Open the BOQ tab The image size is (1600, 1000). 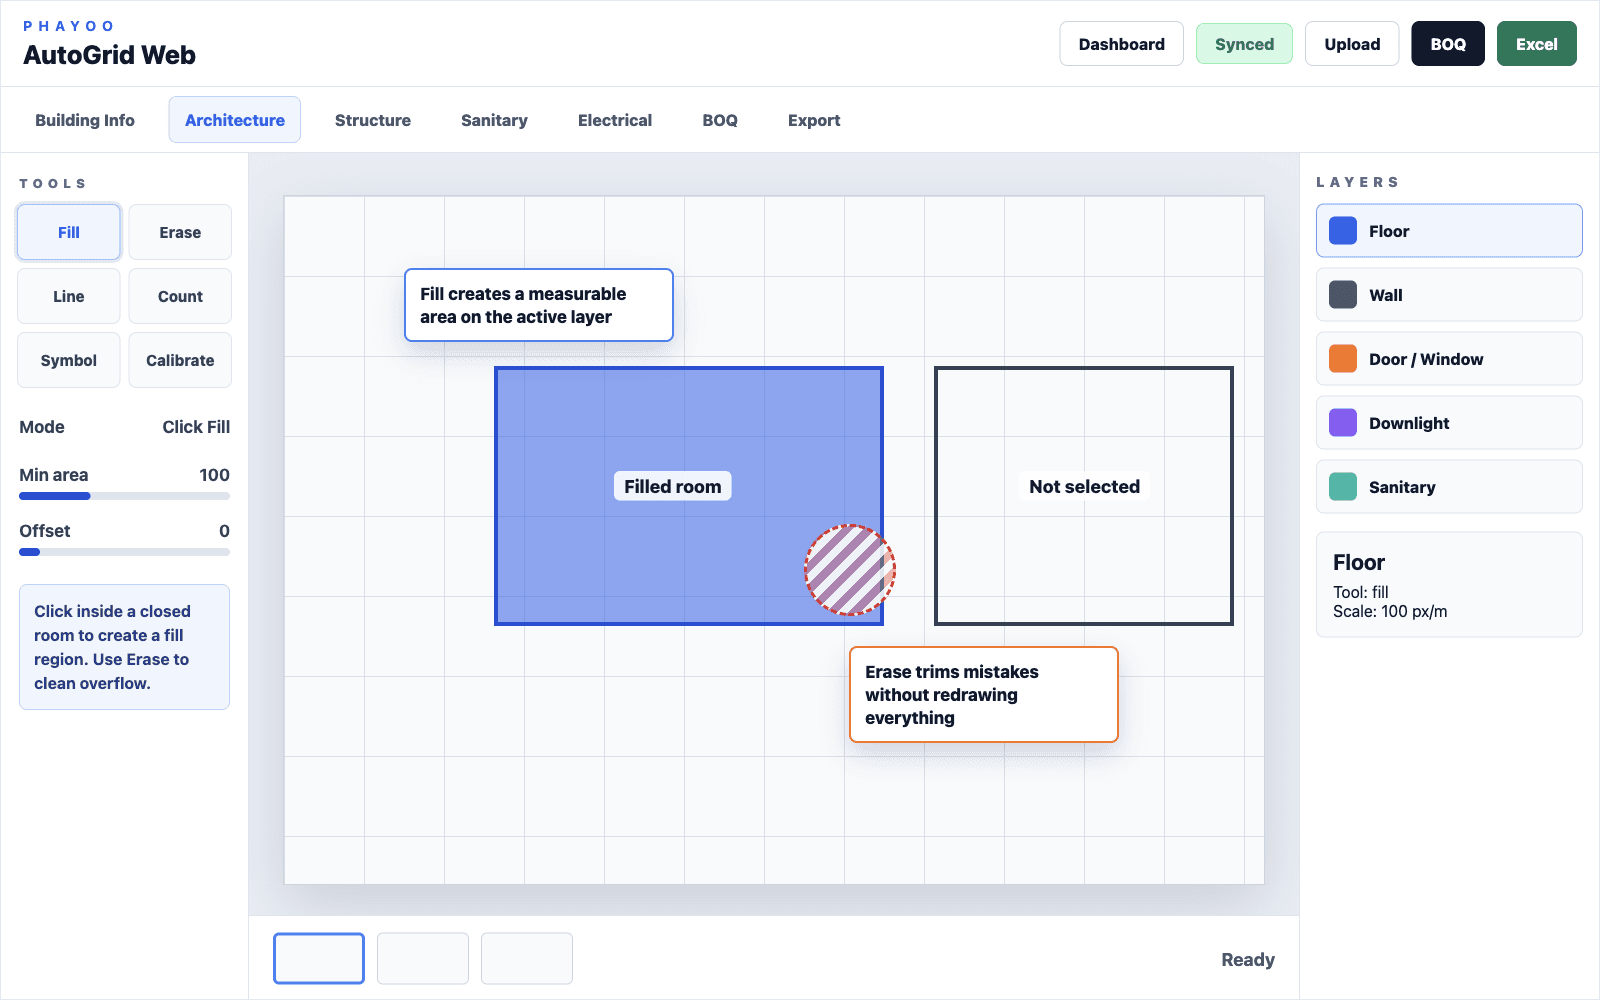[720, 120]
